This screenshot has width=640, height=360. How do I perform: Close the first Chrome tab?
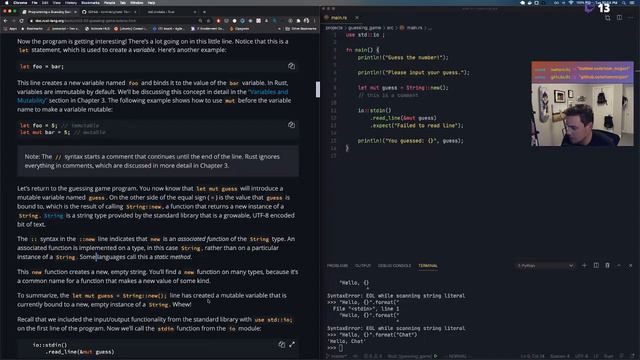click(x=75, y=12)
